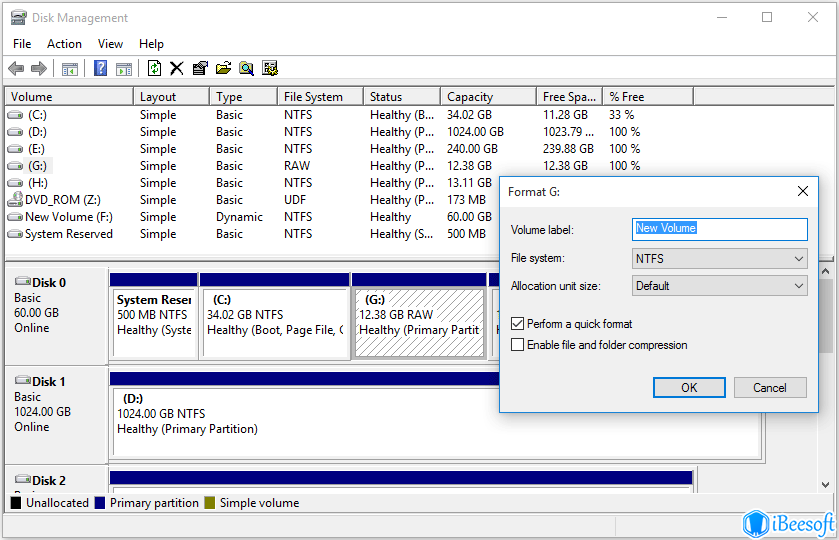Uncheck Perform a quick format

(517, 324)
